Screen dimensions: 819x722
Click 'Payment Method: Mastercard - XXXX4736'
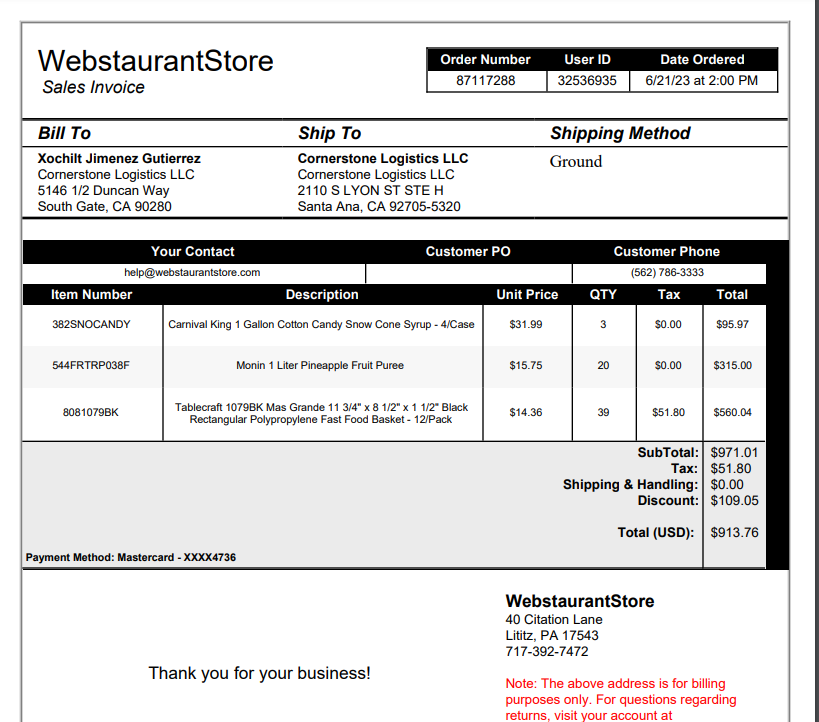[131, 557]
